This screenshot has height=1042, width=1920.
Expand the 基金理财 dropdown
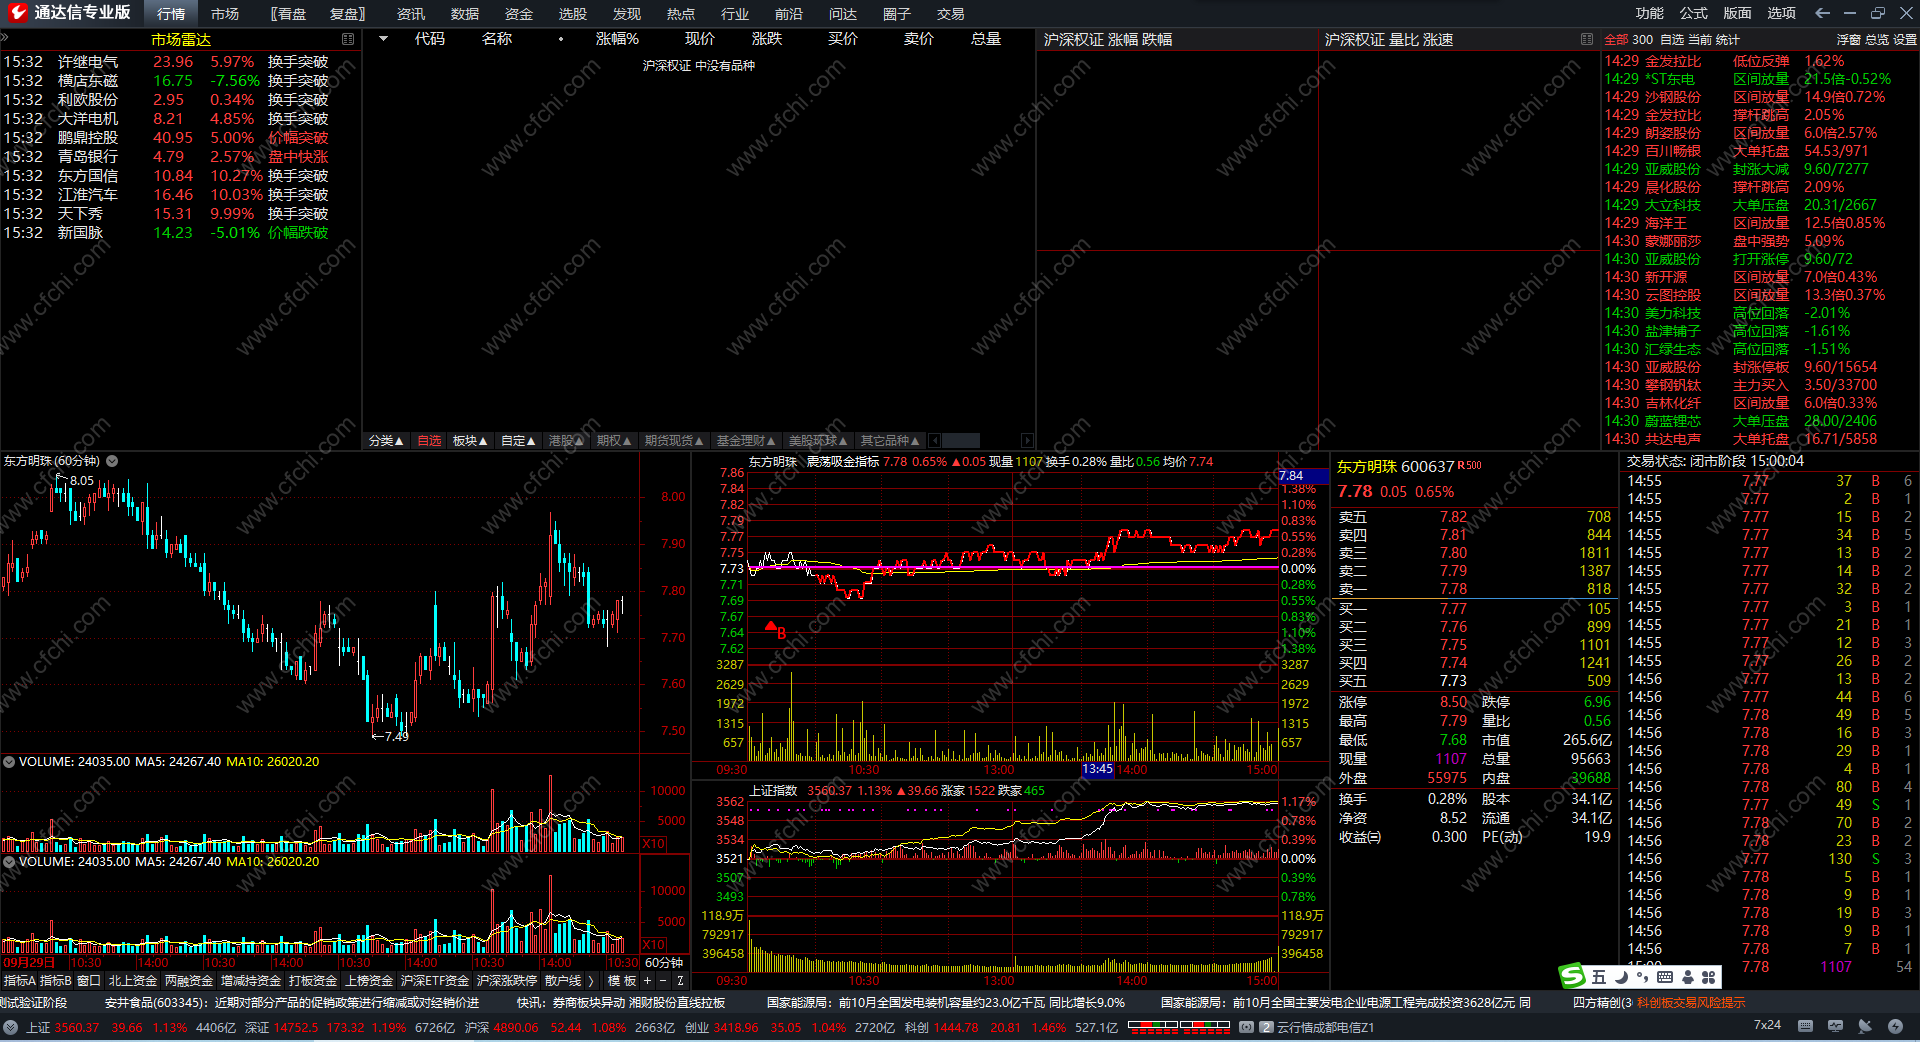(746, 441)
